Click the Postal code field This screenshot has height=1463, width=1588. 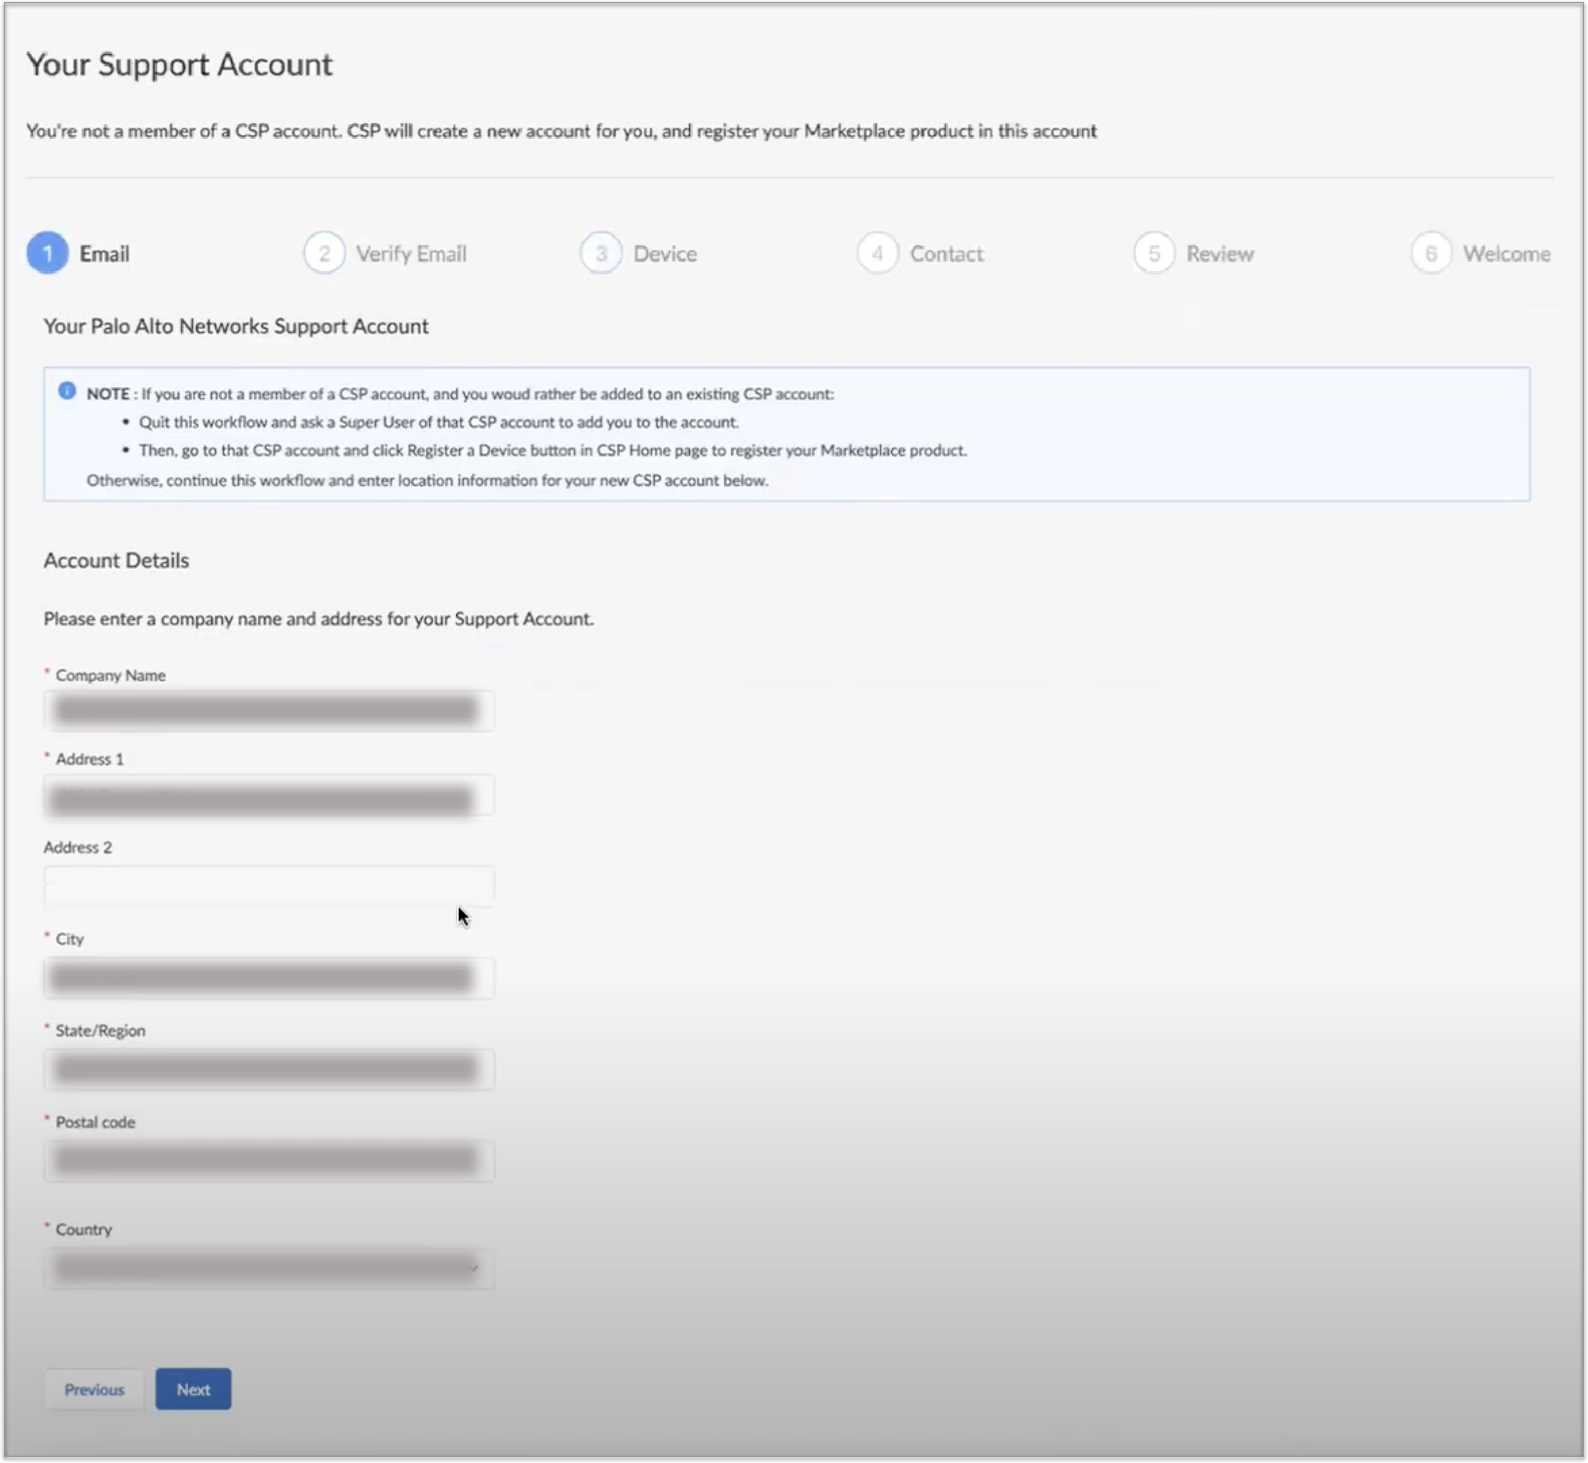coord(268,1160)
